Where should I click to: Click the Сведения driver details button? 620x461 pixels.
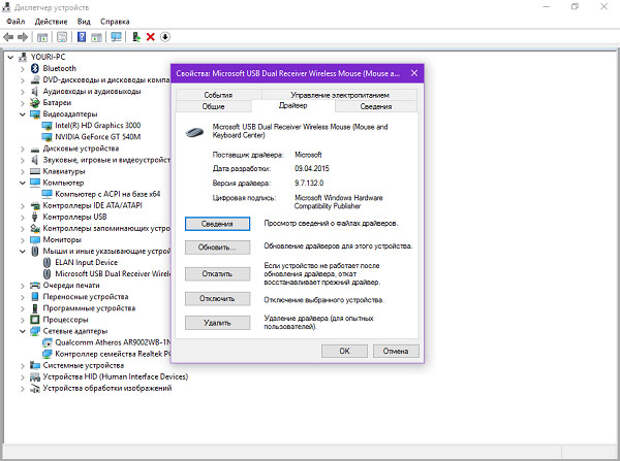point(217,224)
